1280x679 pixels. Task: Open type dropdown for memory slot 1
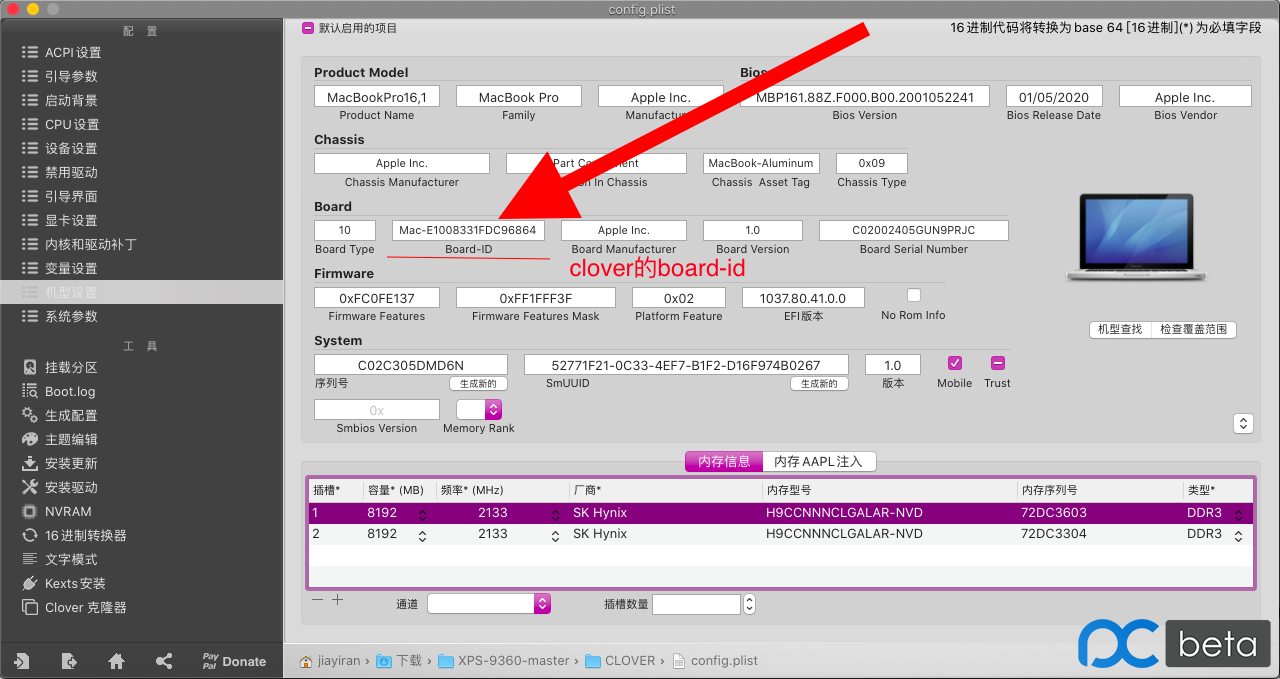[1239, 514]
